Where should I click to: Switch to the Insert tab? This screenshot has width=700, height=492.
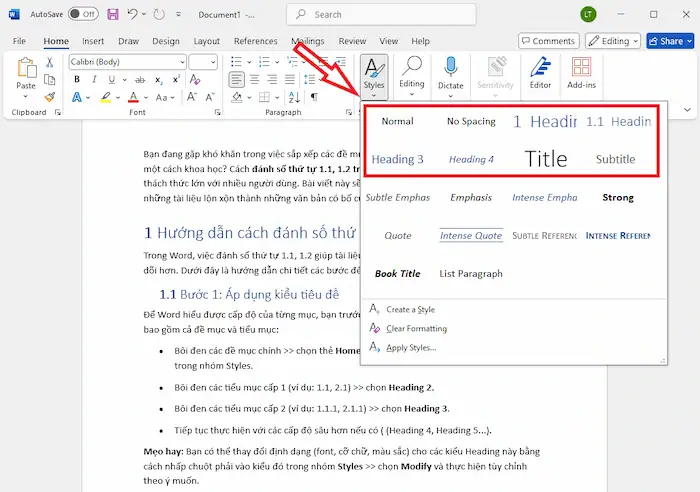pos(93,41)
